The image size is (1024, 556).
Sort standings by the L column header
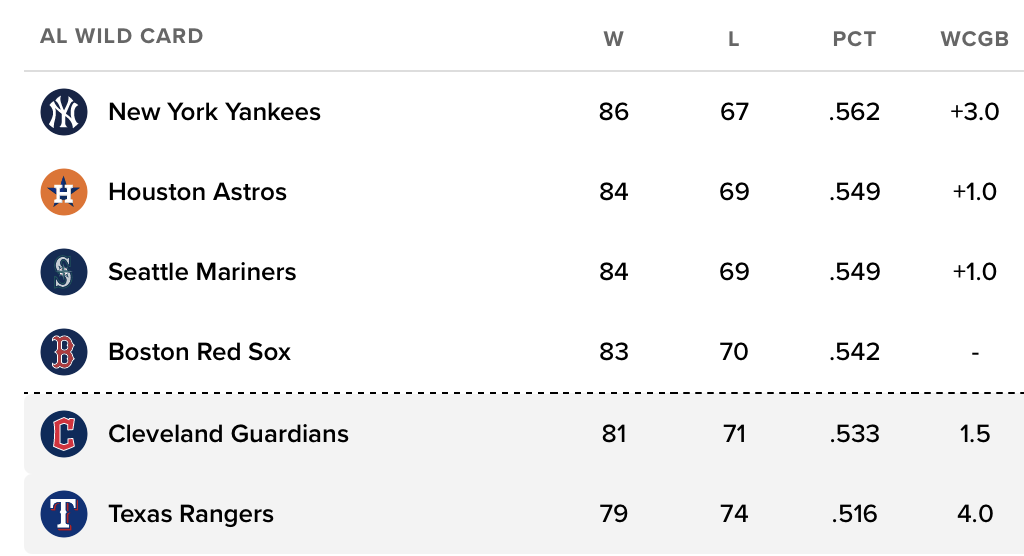734,39
